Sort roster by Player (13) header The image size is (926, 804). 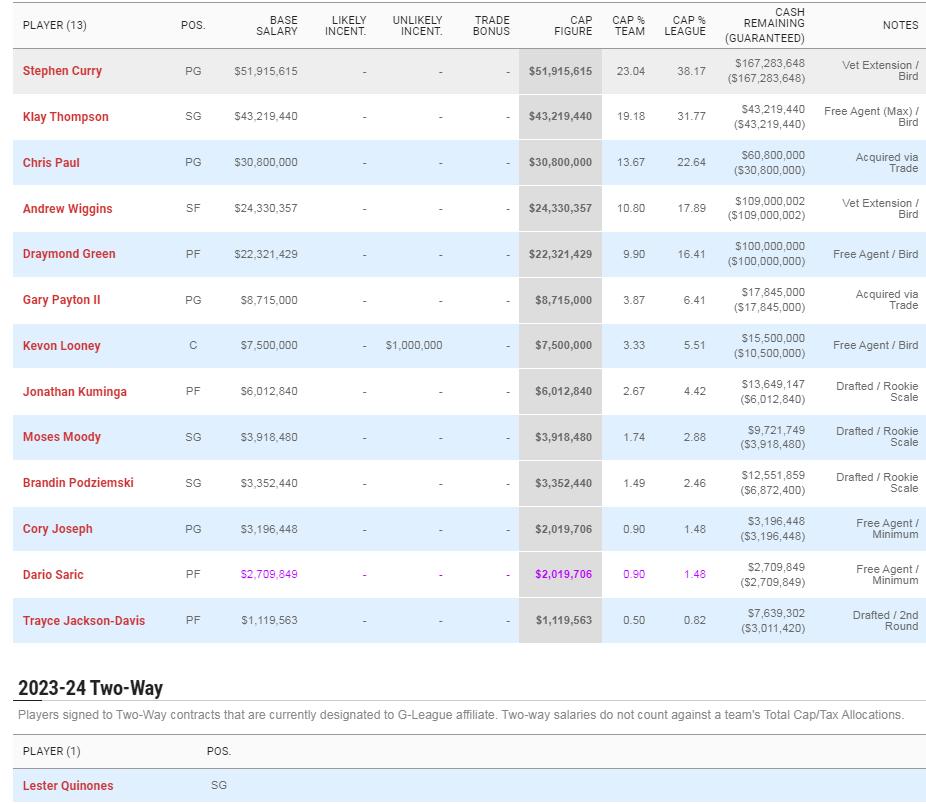tap(55, 25)
